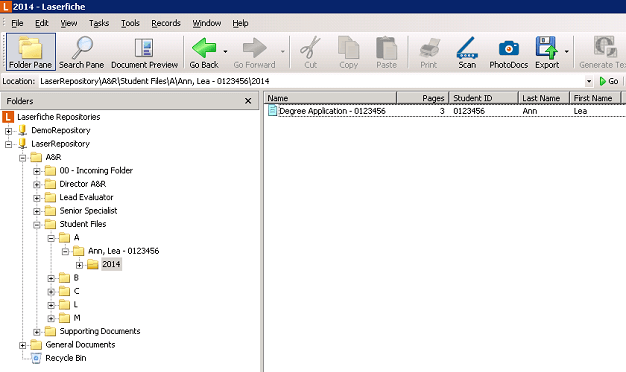Screen dimensions: 626x372
Task: Expand the C student folder
Action: click(x=51, y=292)
